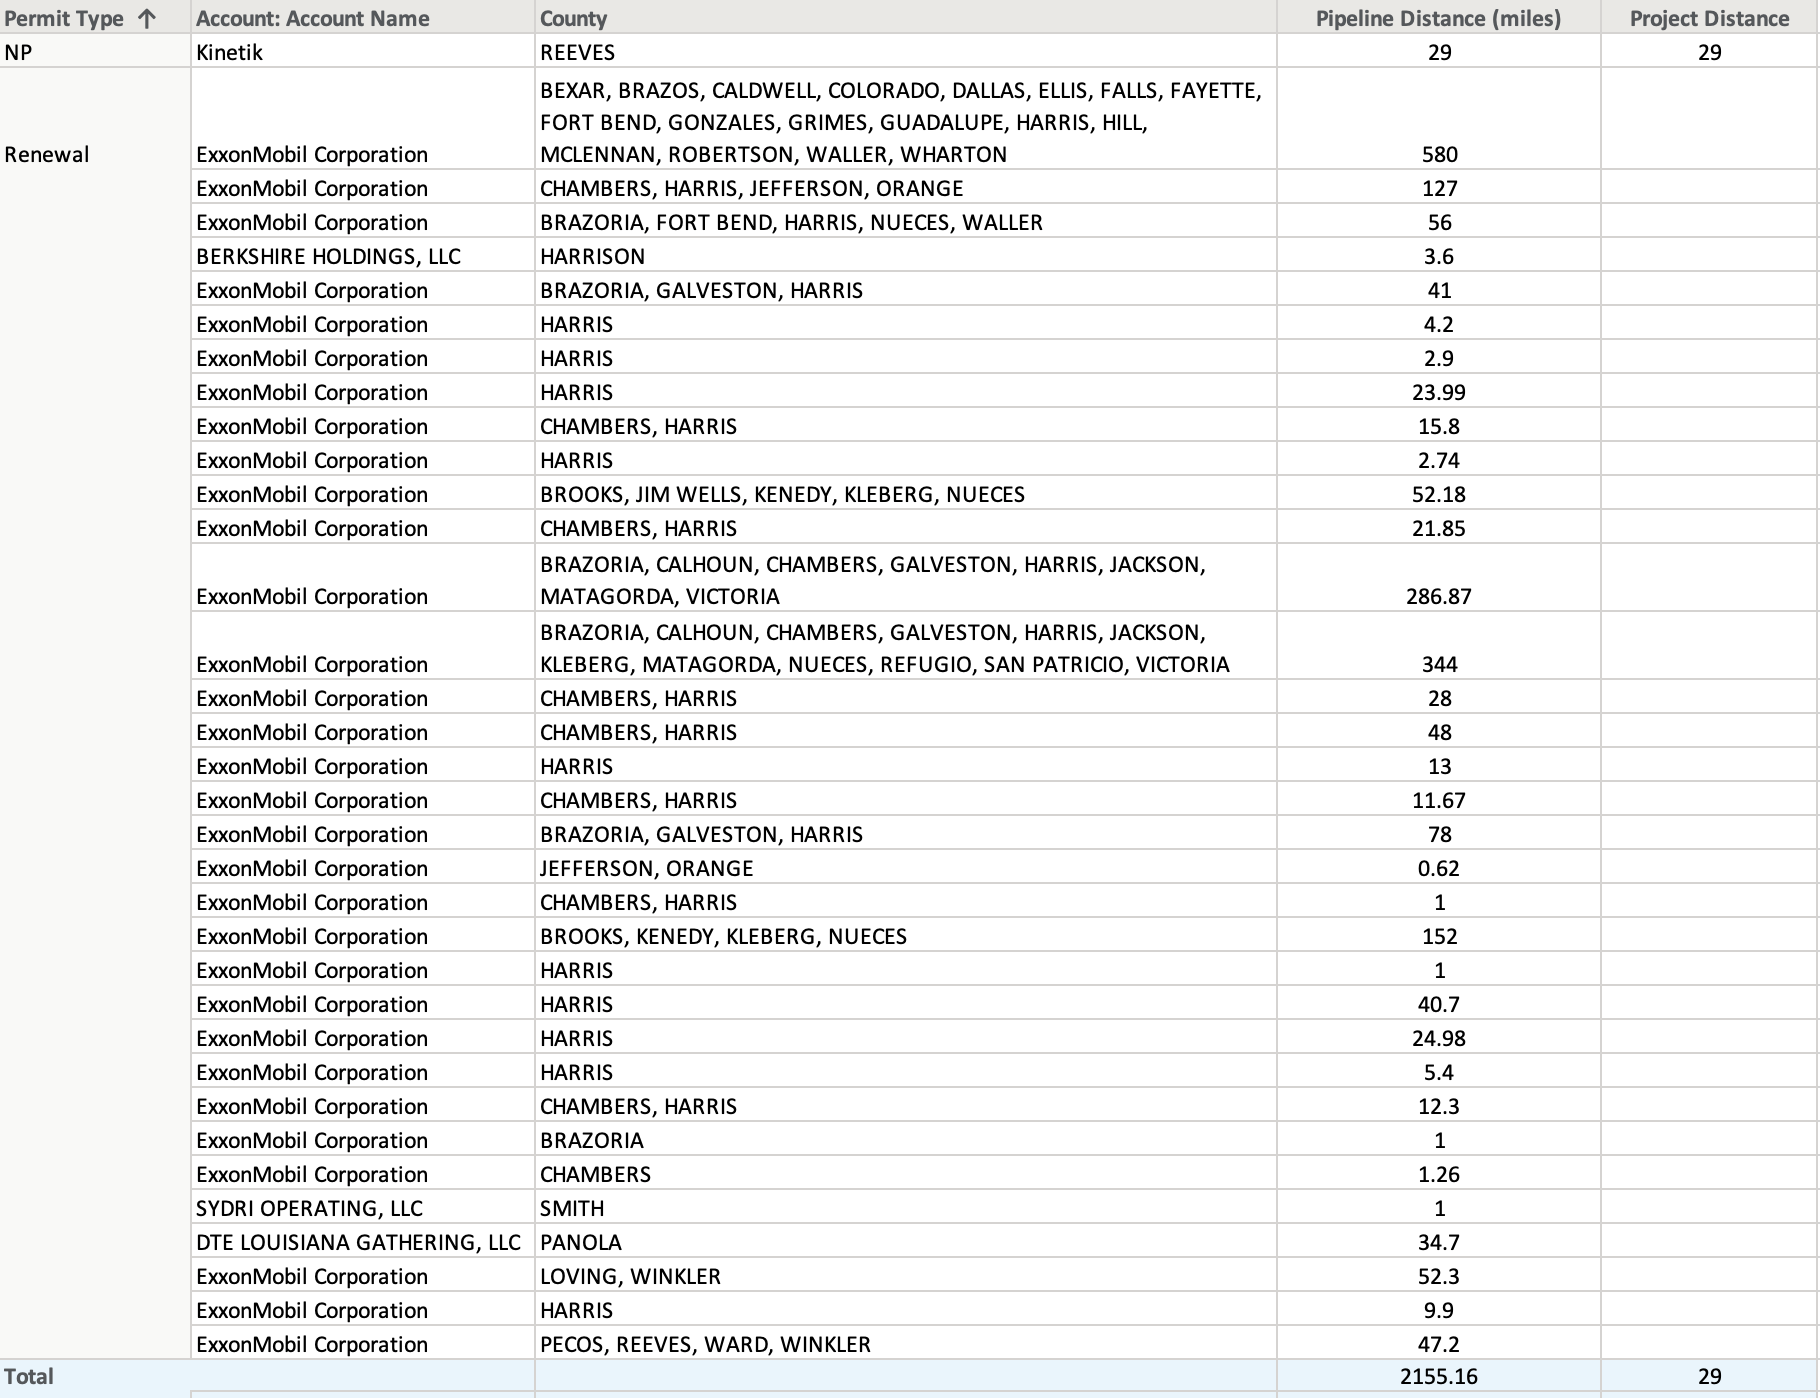Click the County column header

573,18
